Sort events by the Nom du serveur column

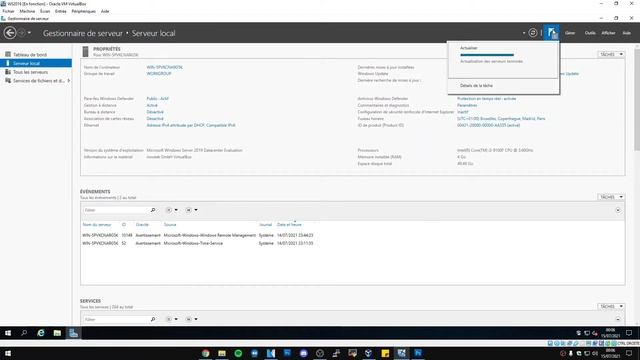pyautogui.click(x=97, y=224)
